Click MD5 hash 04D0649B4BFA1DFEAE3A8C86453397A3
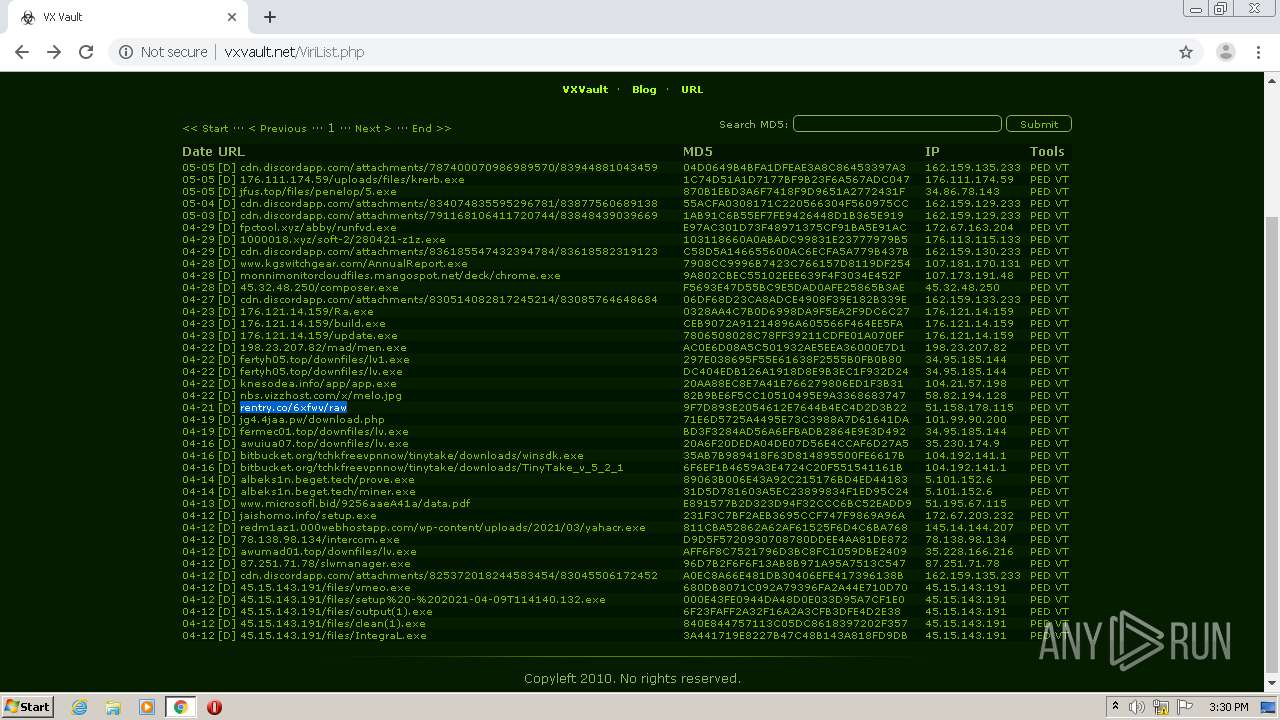This screenshot has width=1280, height=720. 794,167
